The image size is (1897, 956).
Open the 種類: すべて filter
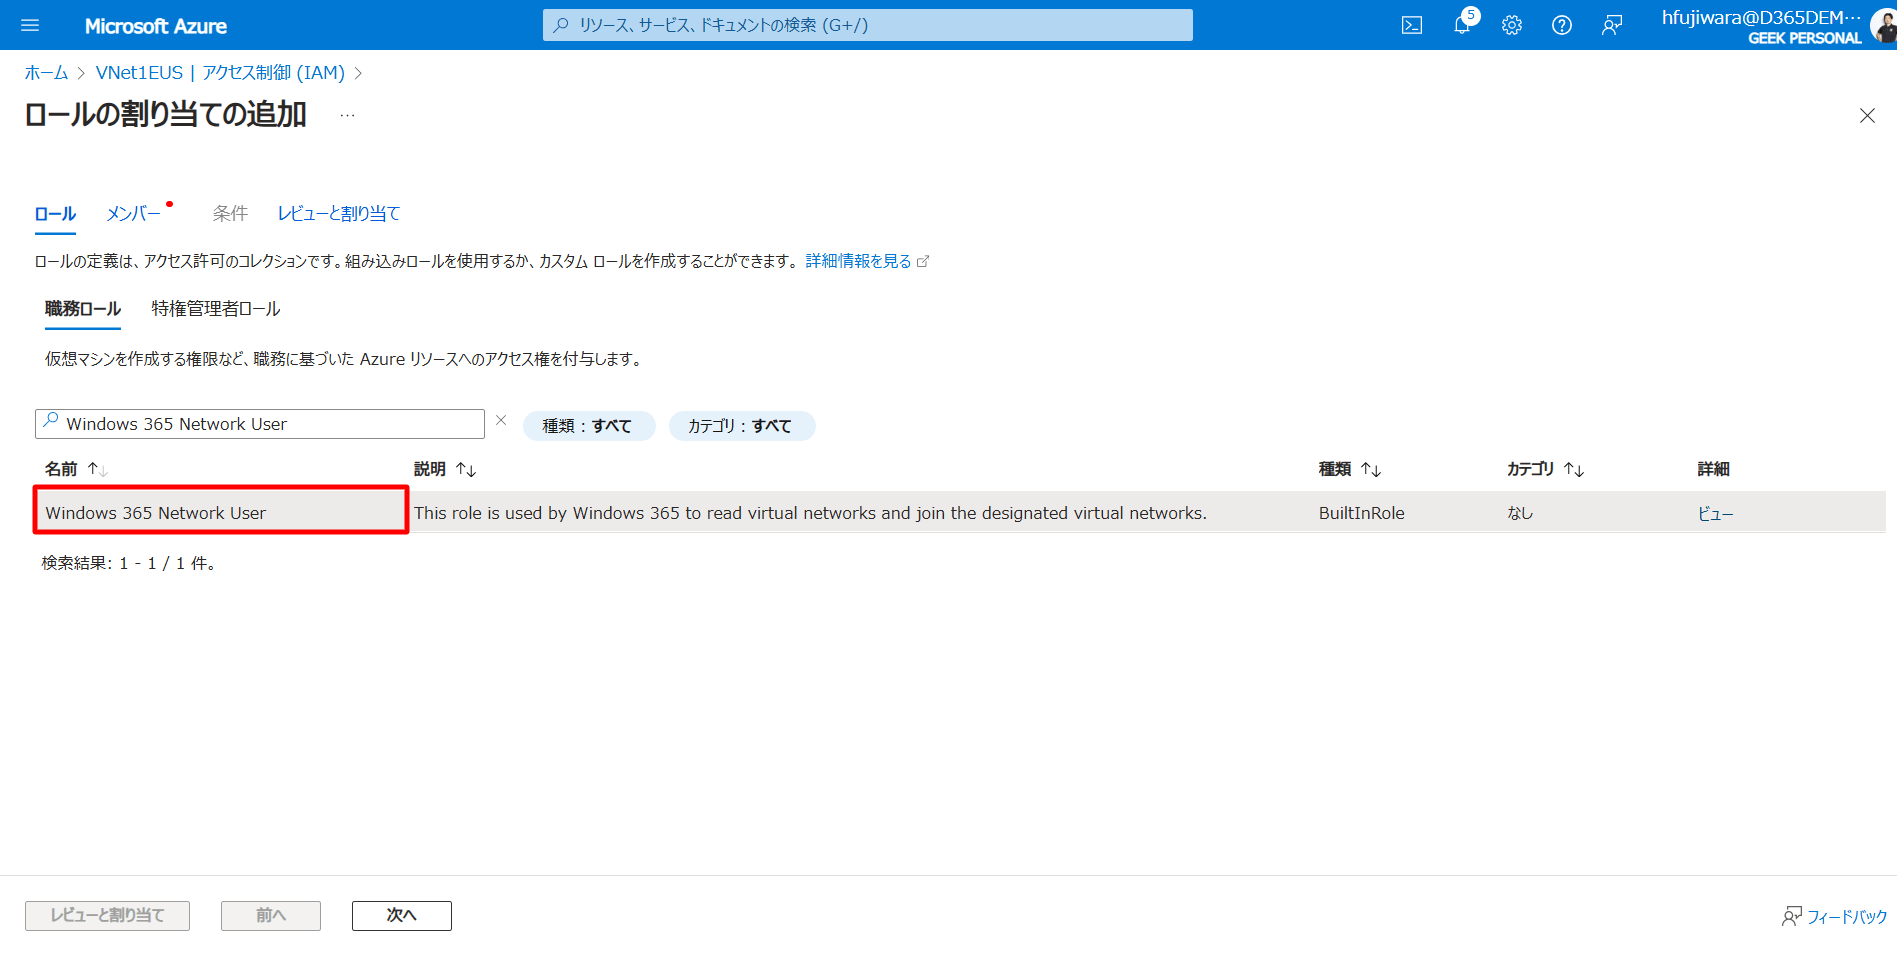click(x=588, y=425)
